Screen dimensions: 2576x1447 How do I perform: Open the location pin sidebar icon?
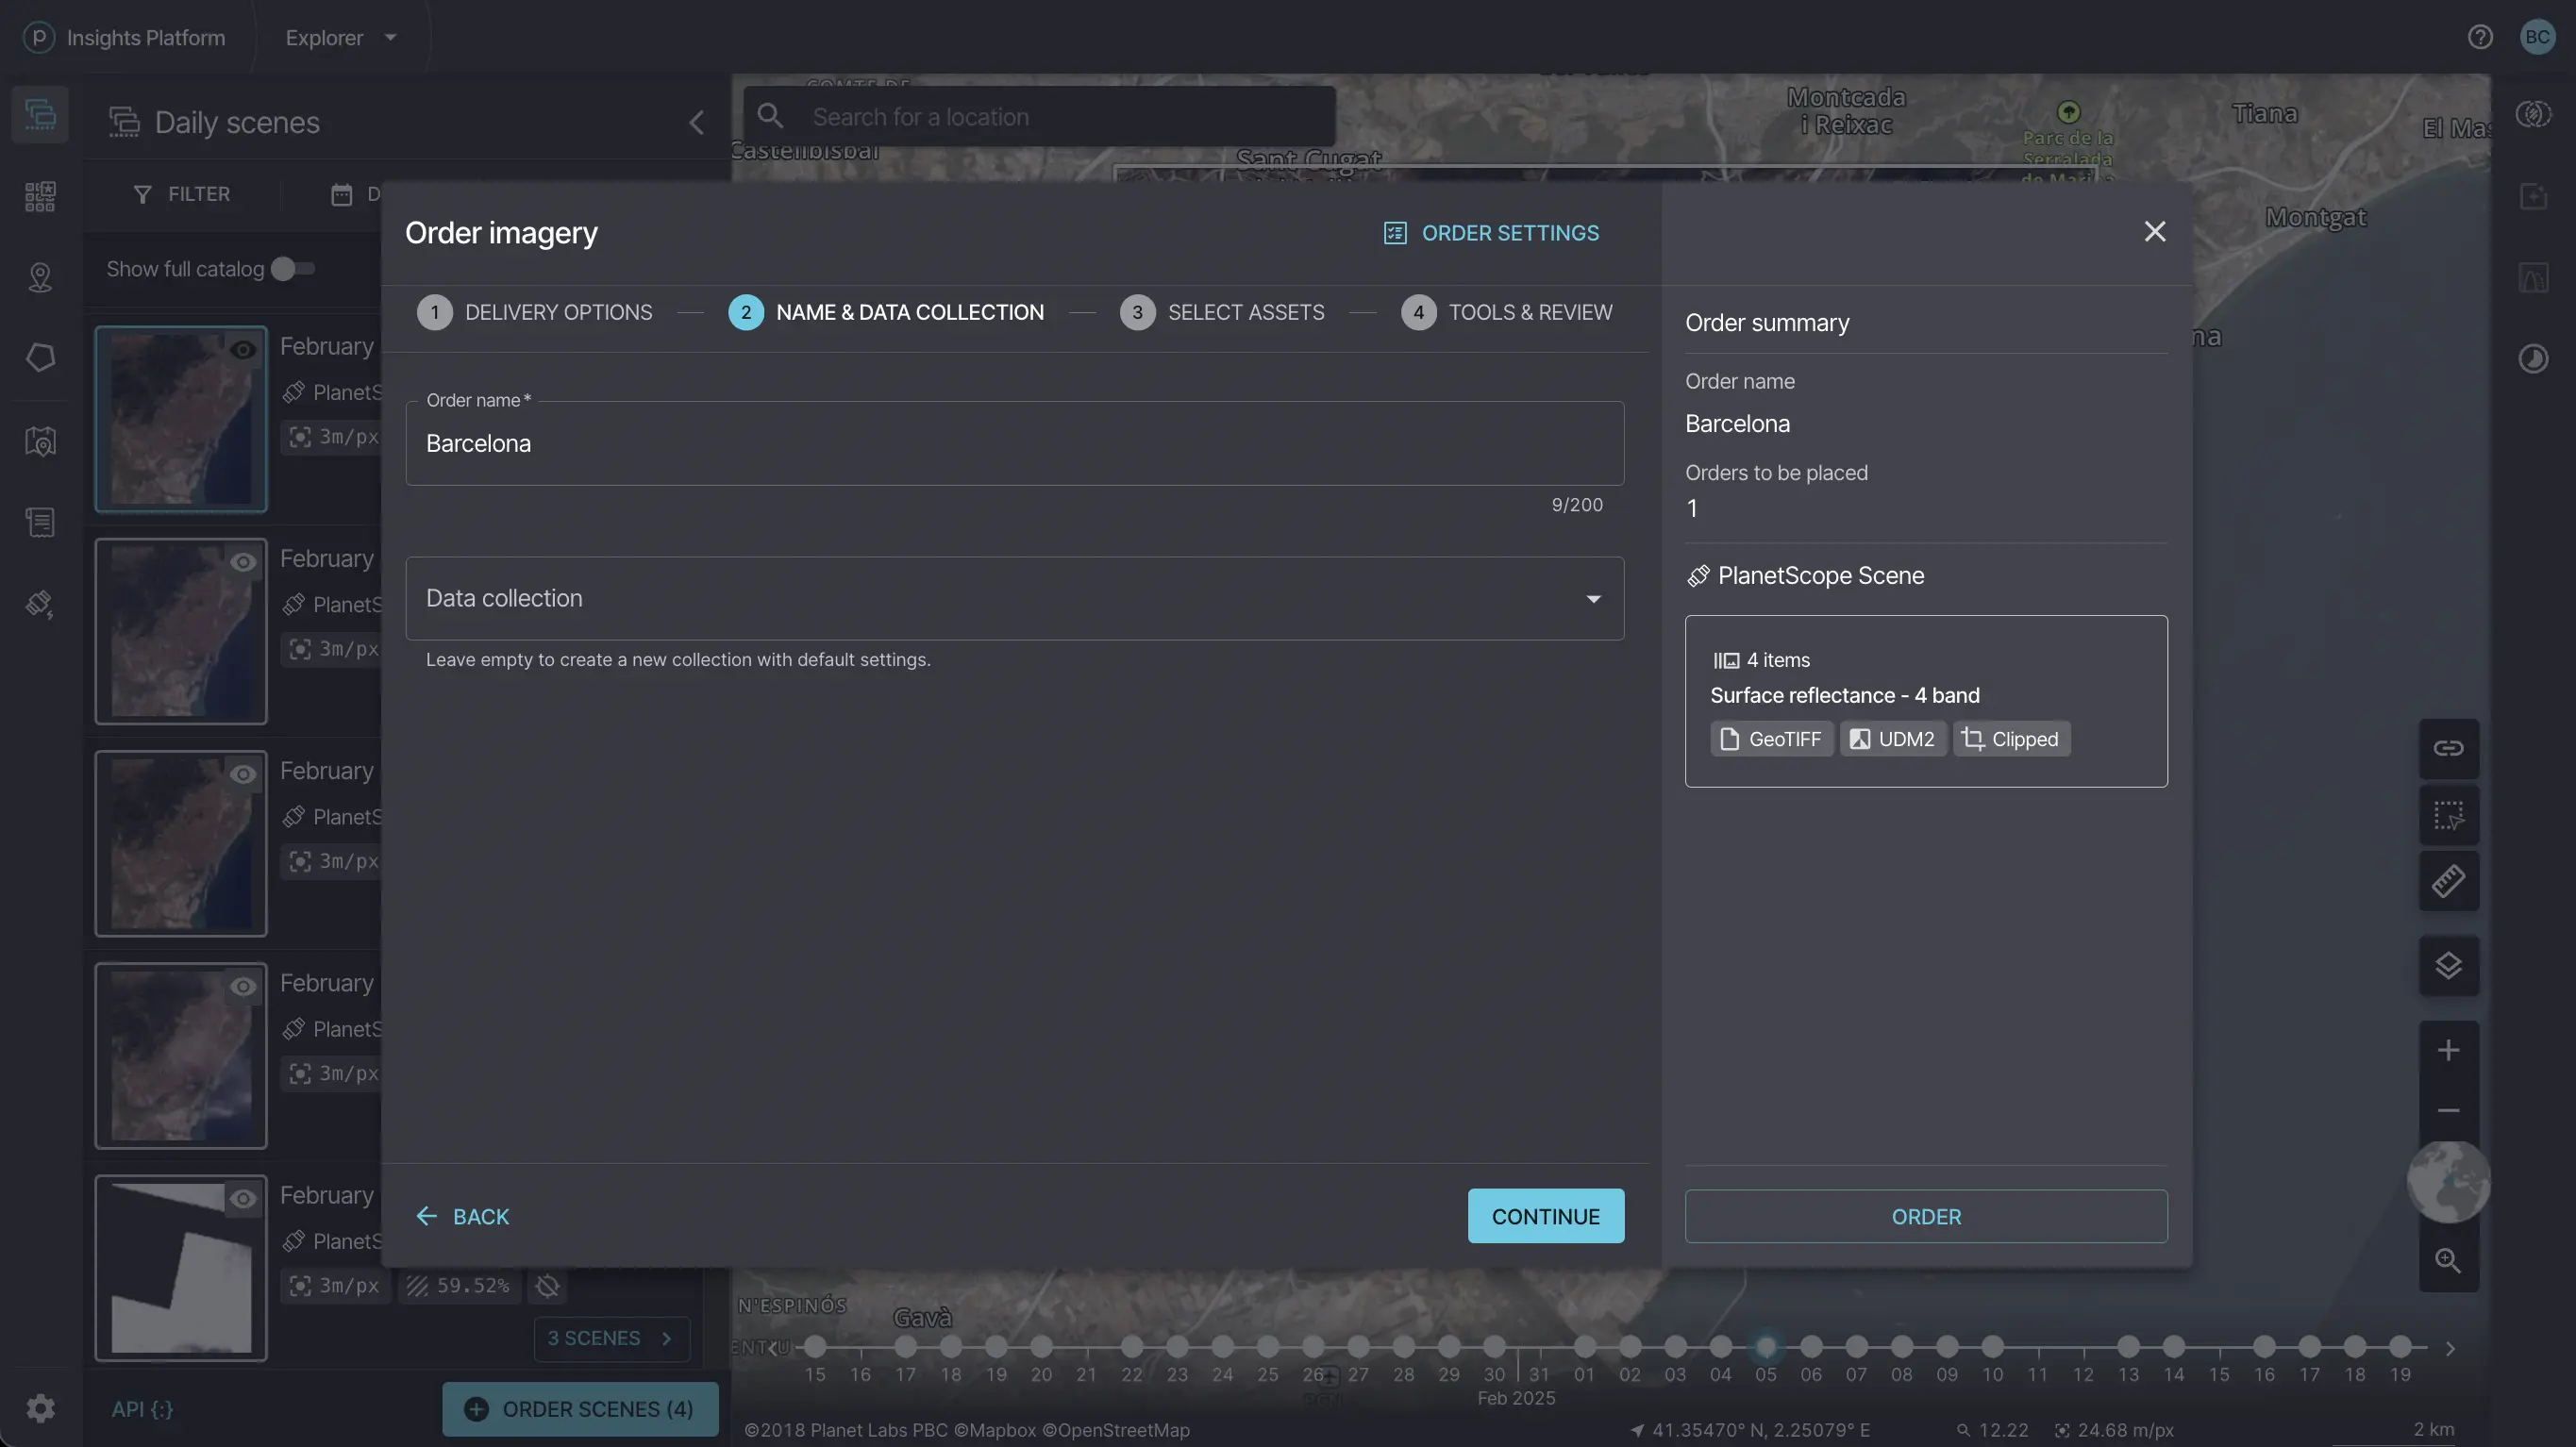[40, 277]
